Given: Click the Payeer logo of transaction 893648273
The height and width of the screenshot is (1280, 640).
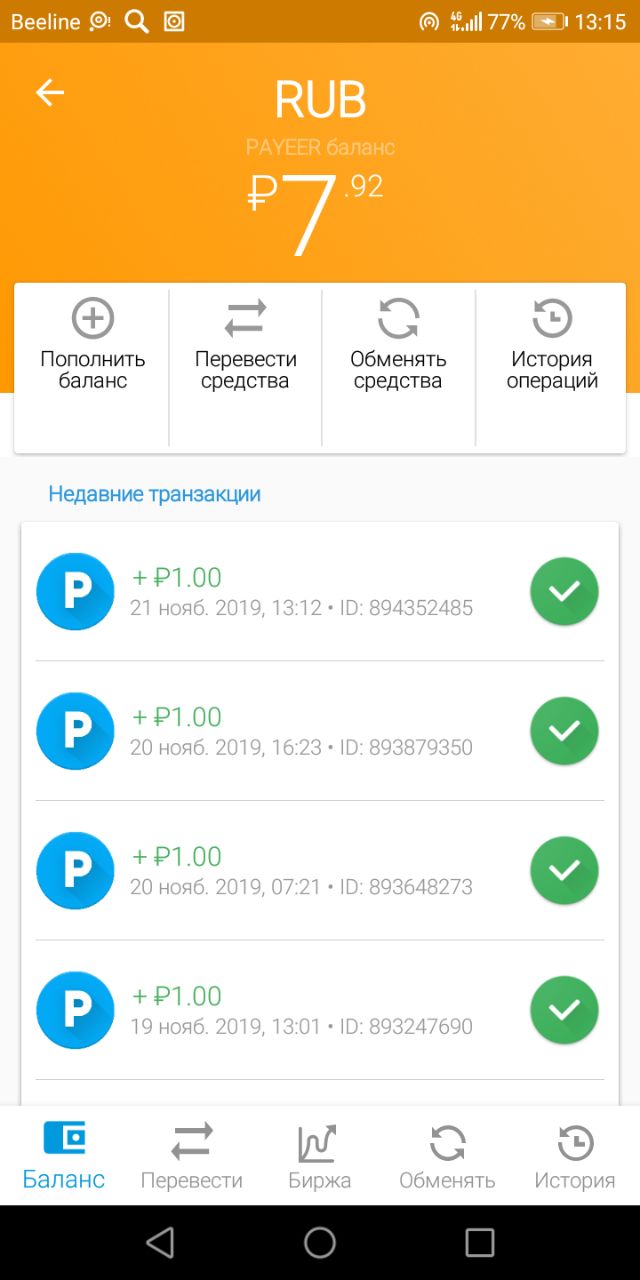Looking at the screenshot, I should (75, 870).
